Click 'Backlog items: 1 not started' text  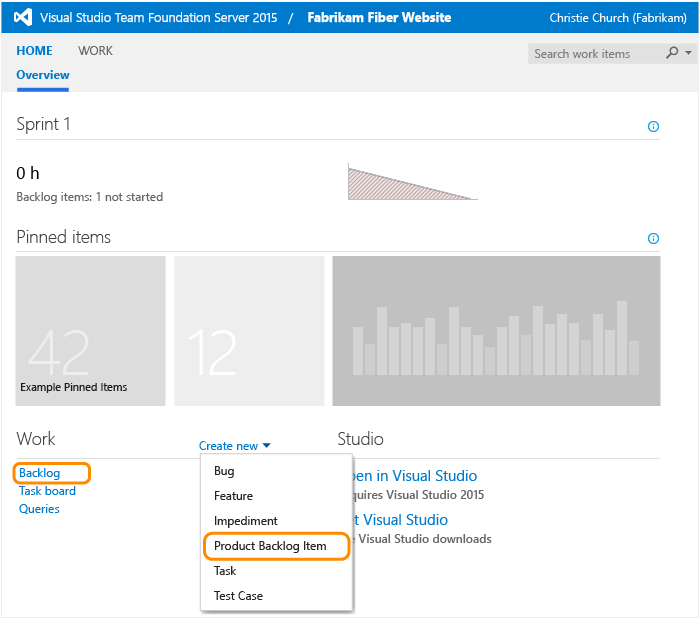[90, 197]
